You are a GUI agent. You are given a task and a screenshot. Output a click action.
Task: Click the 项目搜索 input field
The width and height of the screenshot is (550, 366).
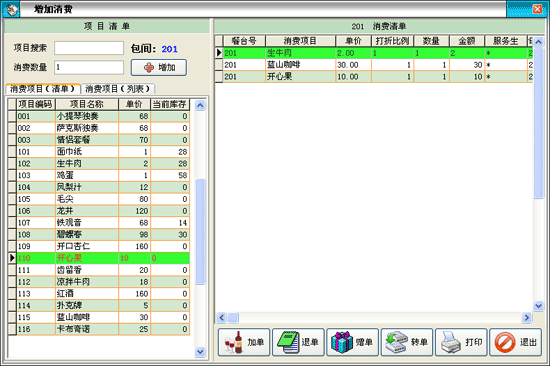pyautogui.click(x=89, y=48)
